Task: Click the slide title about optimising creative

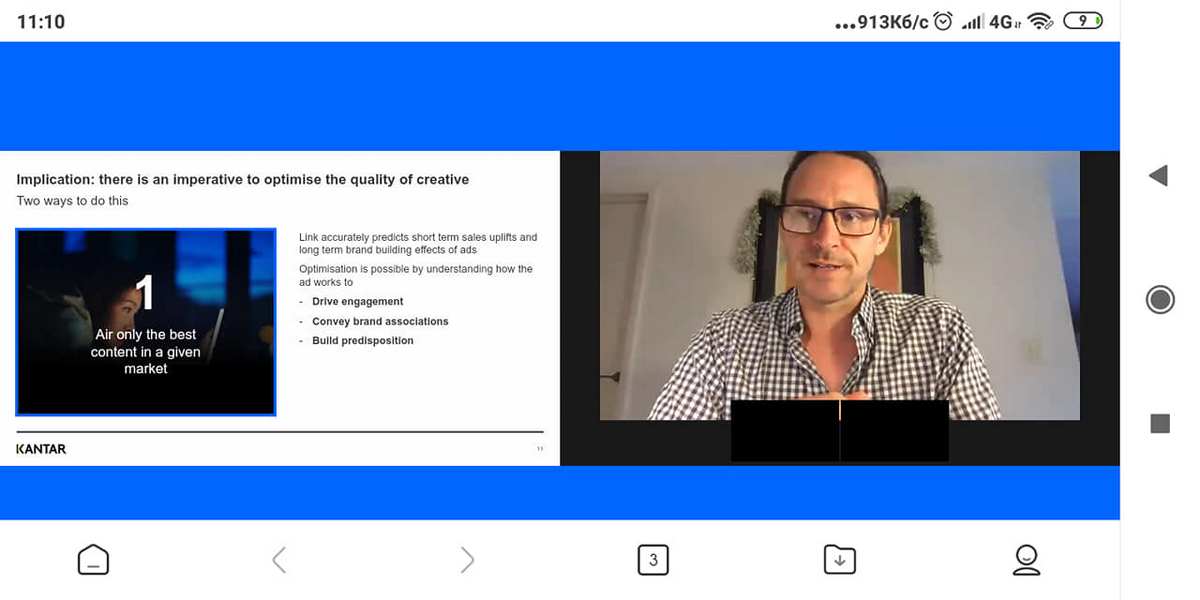Action: (x=243, y=180)
